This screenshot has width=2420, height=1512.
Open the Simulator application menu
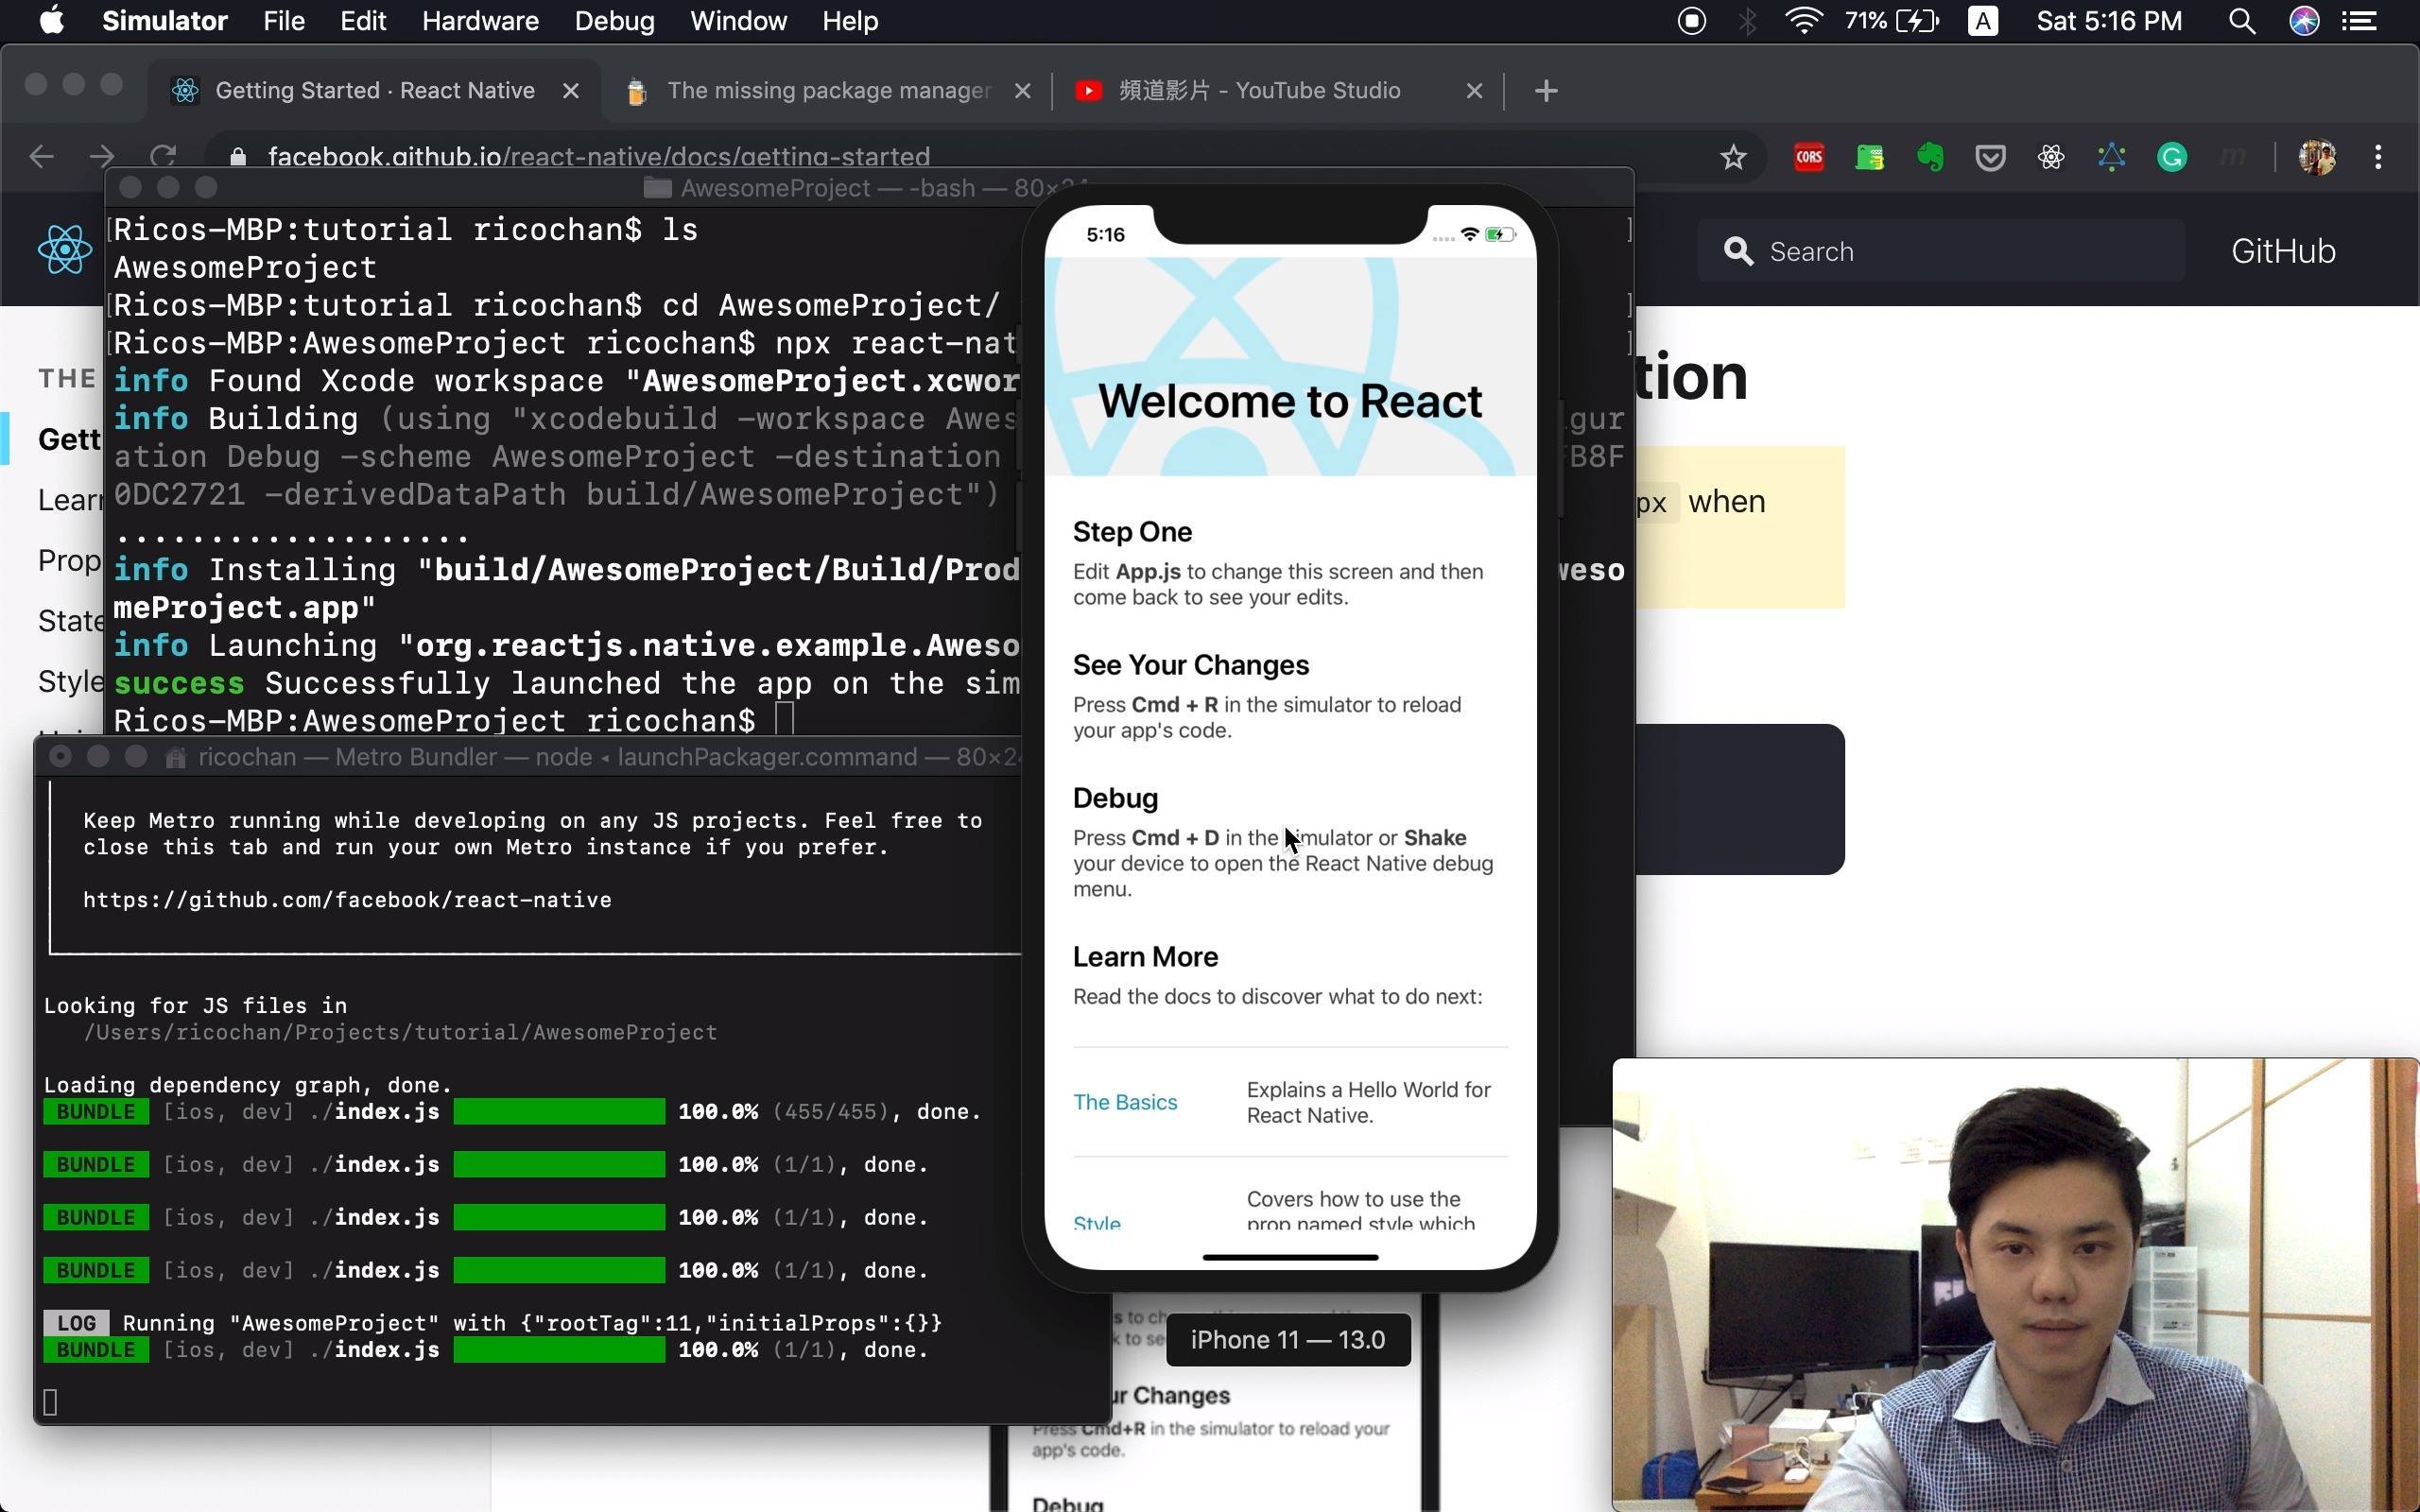pos(165,21)
